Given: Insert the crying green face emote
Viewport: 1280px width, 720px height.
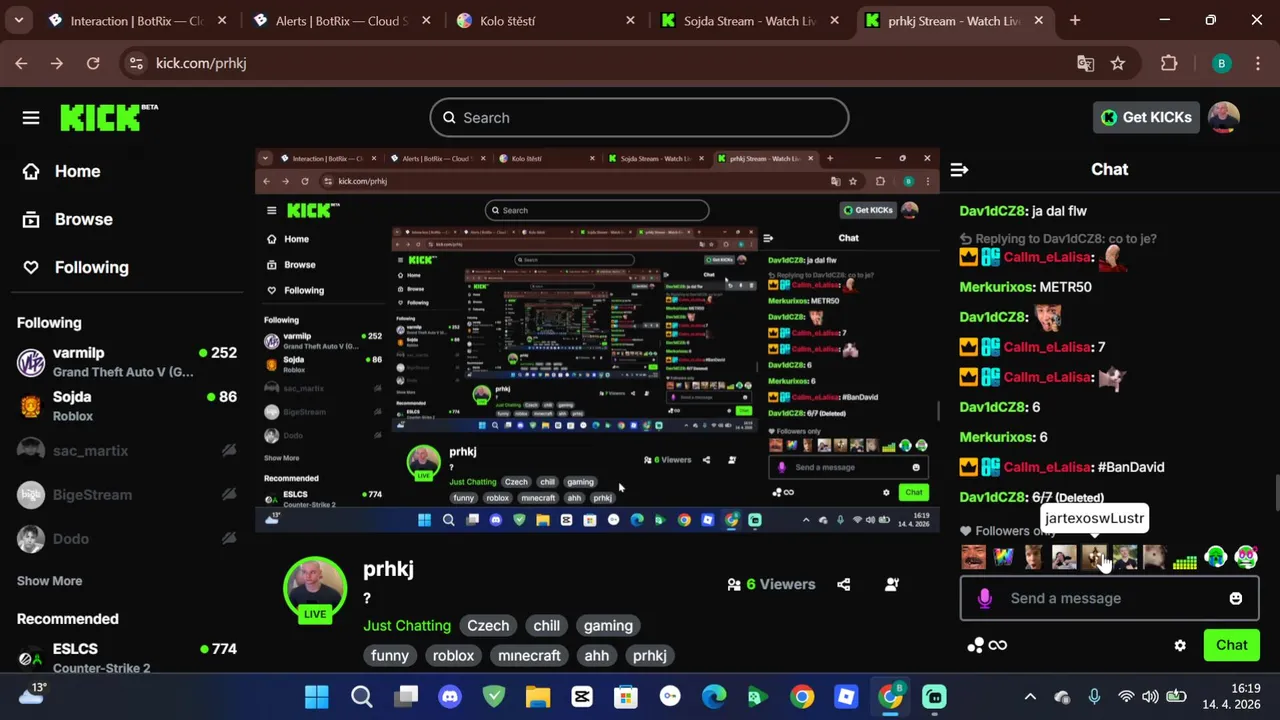Looking at the screenshot, I should tap(1216, 557).
